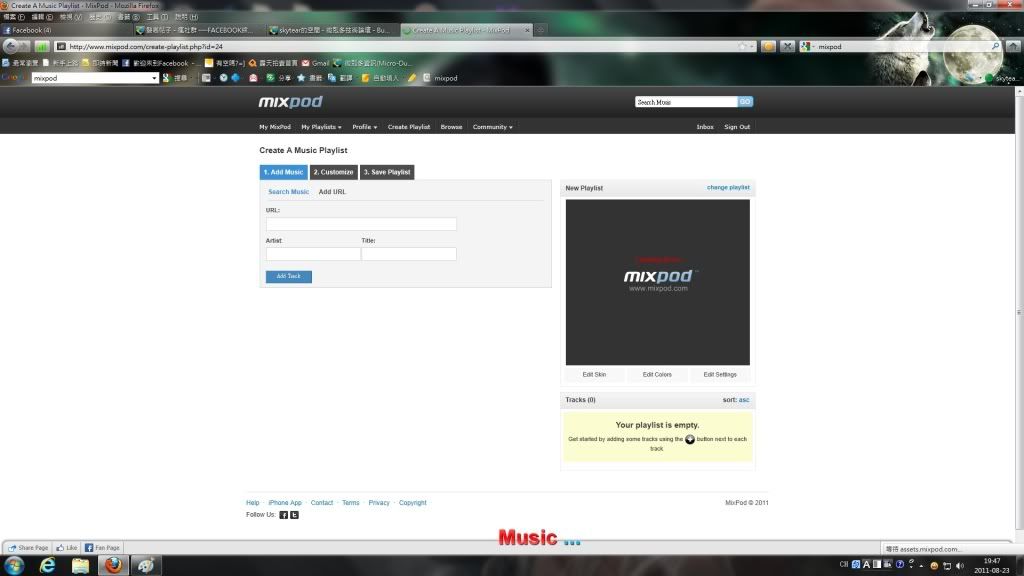Click the Sign Out link

tap(737, 127)
